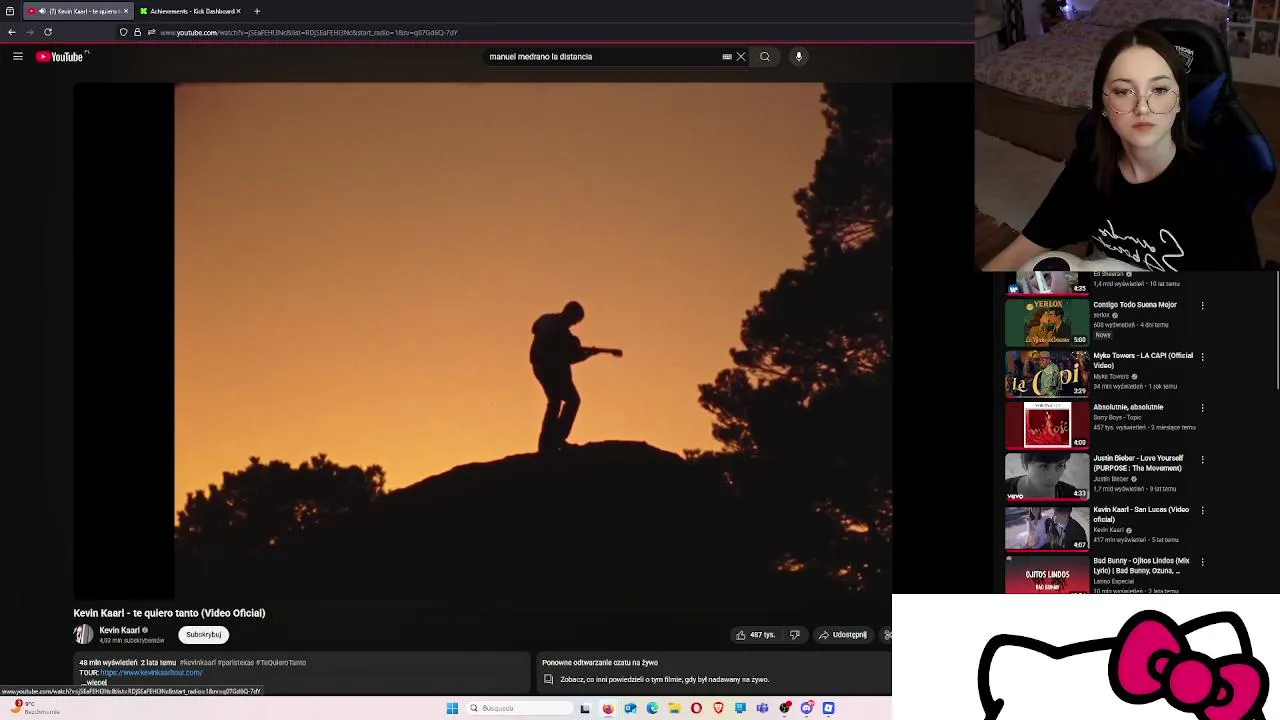Open Task View on taskbar

click(x=585, y=708)
